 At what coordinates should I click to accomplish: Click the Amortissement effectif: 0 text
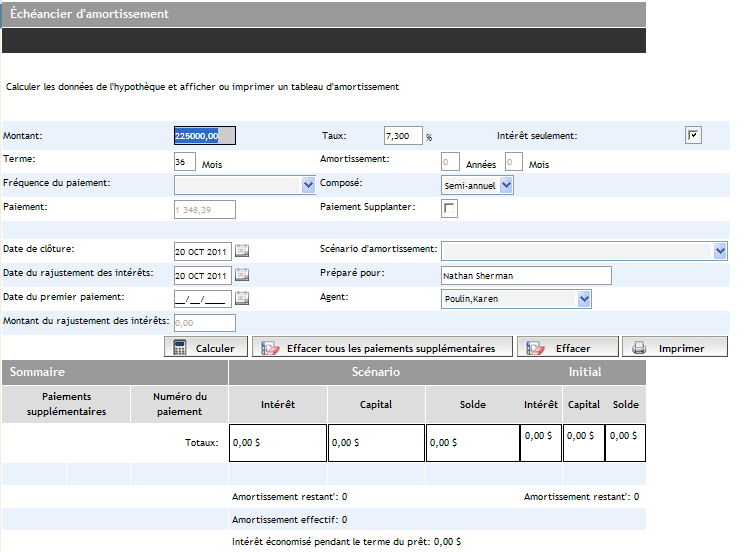(x=289, y=520)
